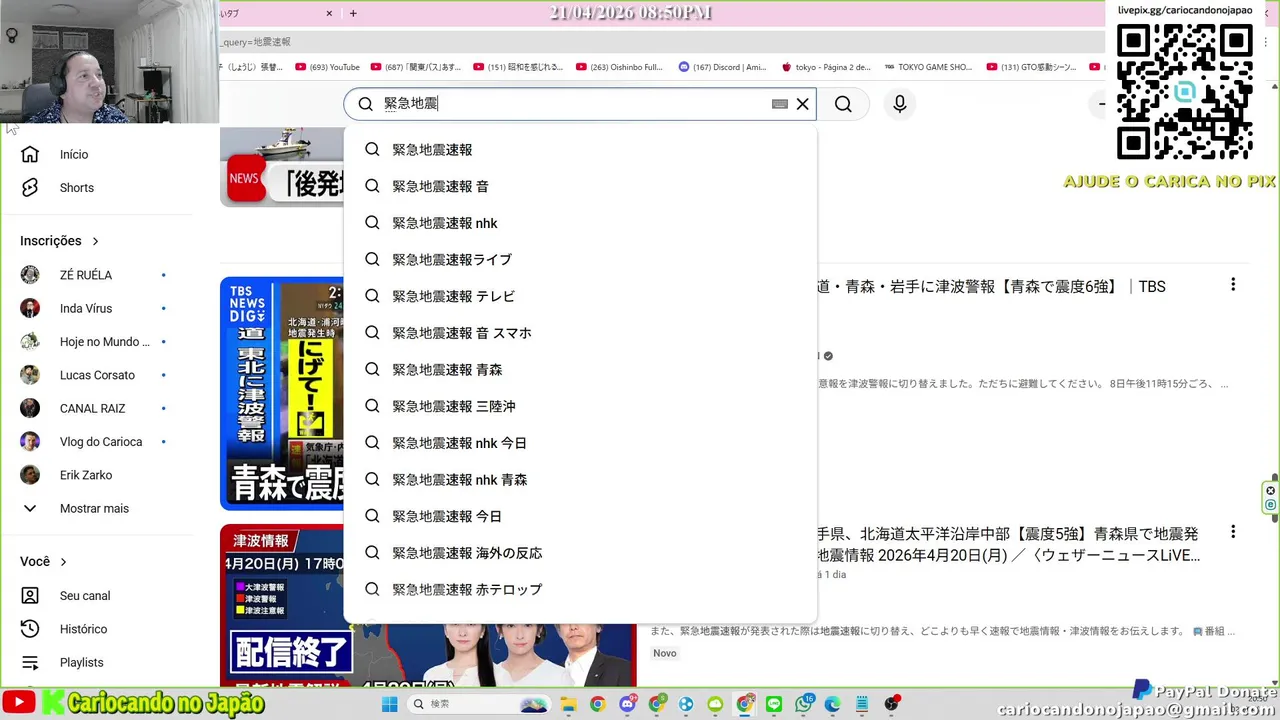Click into the YouTube search field
The image size is (1280, 720).
tap(580, 104)
